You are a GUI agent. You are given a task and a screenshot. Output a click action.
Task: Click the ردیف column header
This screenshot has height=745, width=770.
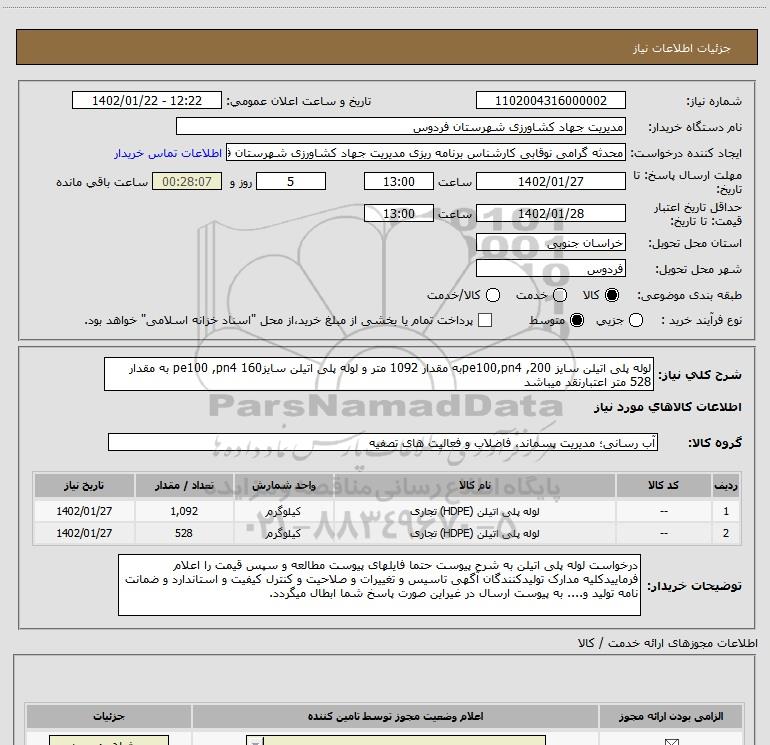click(726, 485)
